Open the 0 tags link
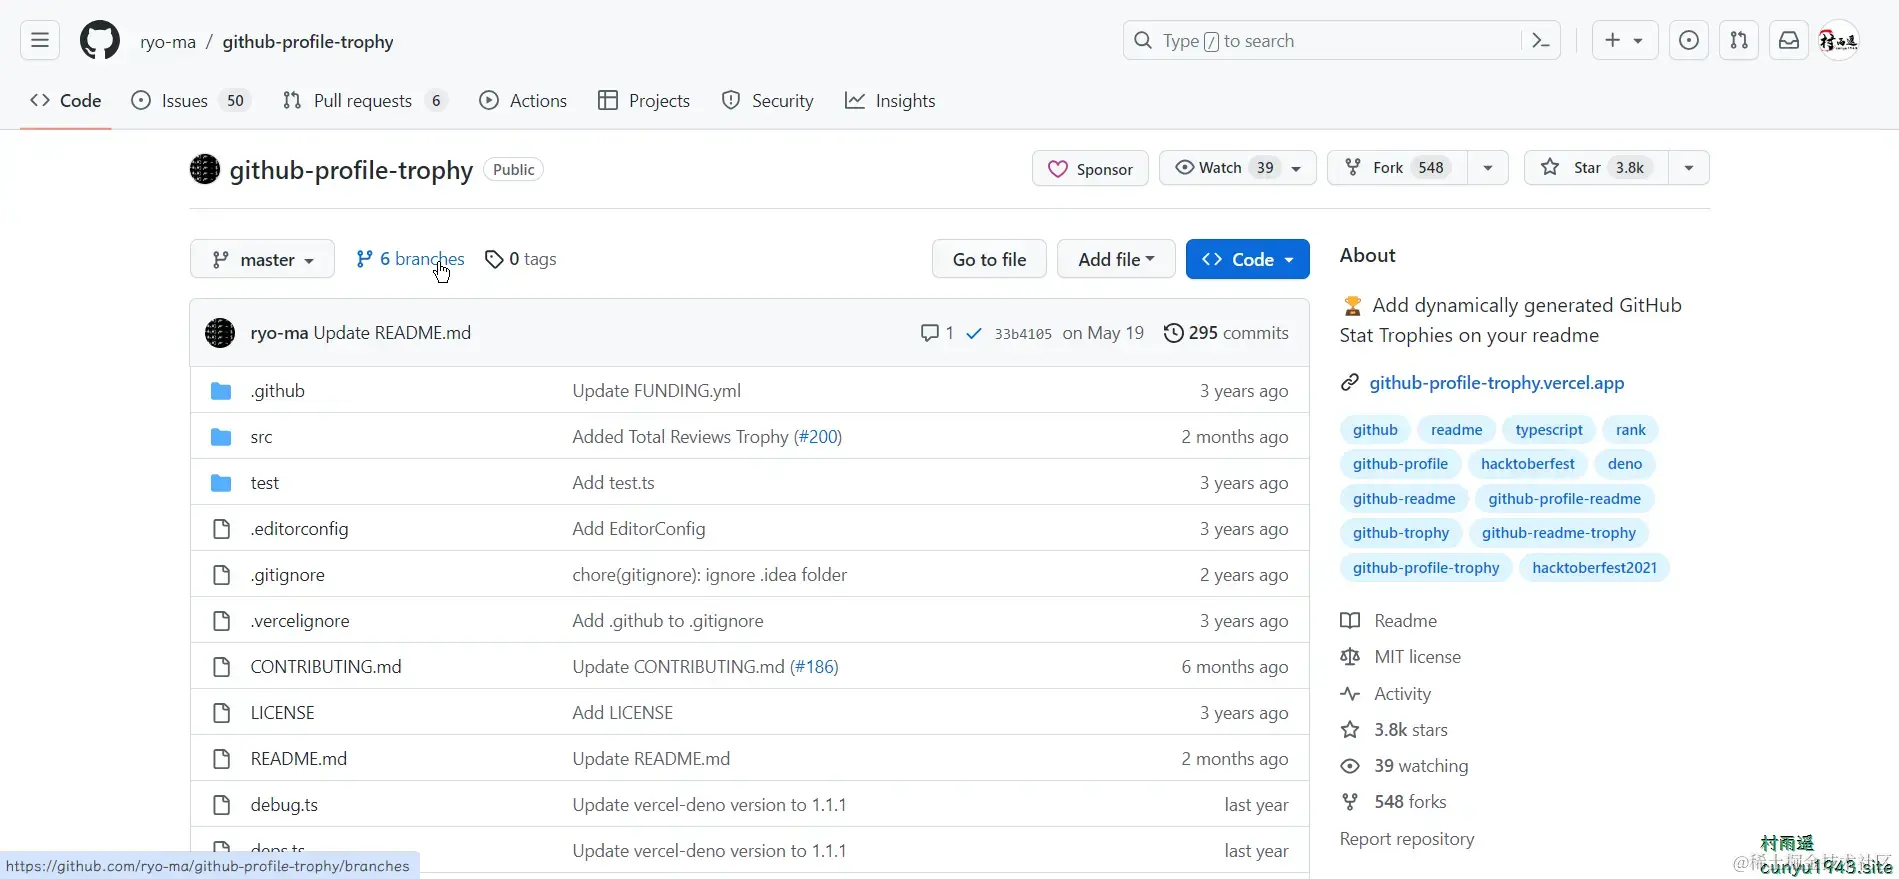Viewport: 1899px width, 879px height. 521,259
